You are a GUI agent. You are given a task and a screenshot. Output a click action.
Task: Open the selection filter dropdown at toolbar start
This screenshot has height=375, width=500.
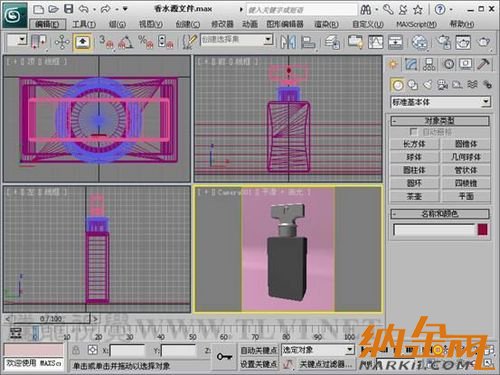pos(17,40)
